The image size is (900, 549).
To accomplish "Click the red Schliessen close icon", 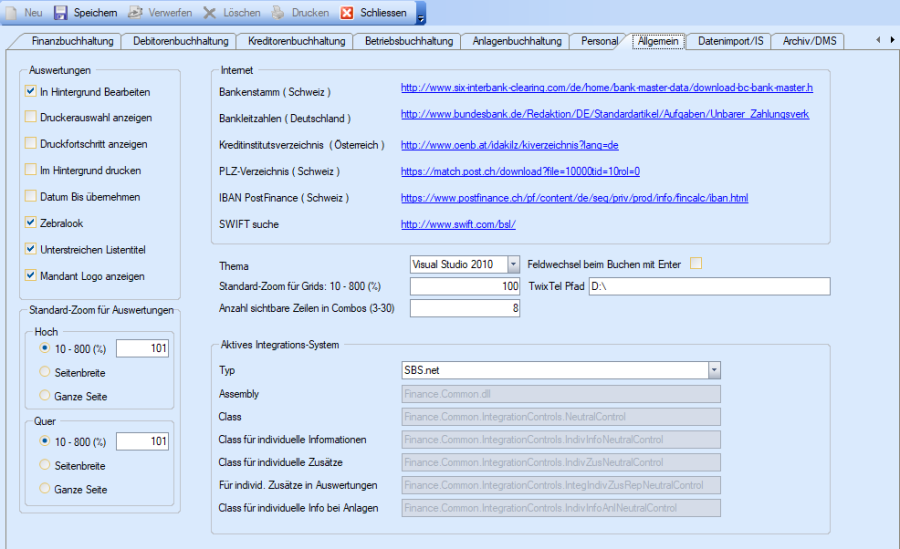I will point(347,13).
